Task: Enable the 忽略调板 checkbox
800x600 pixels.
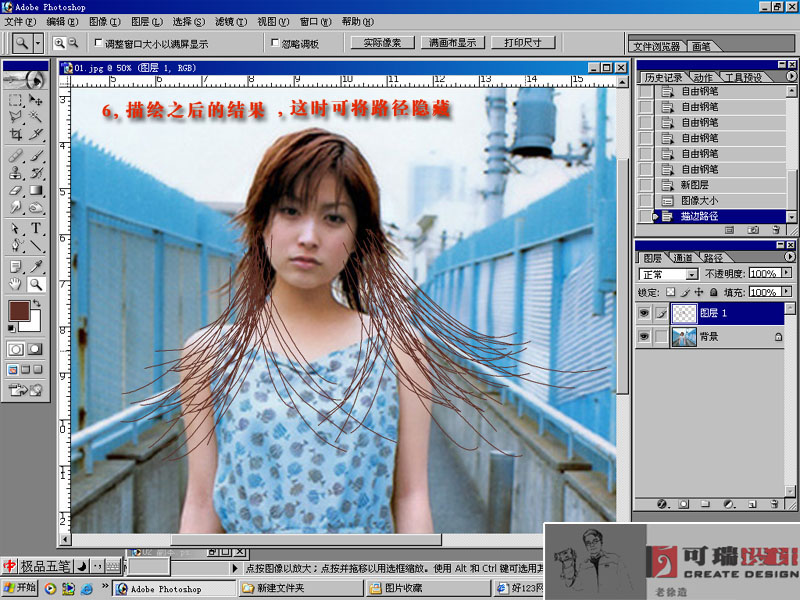Action: coord(276,43)
